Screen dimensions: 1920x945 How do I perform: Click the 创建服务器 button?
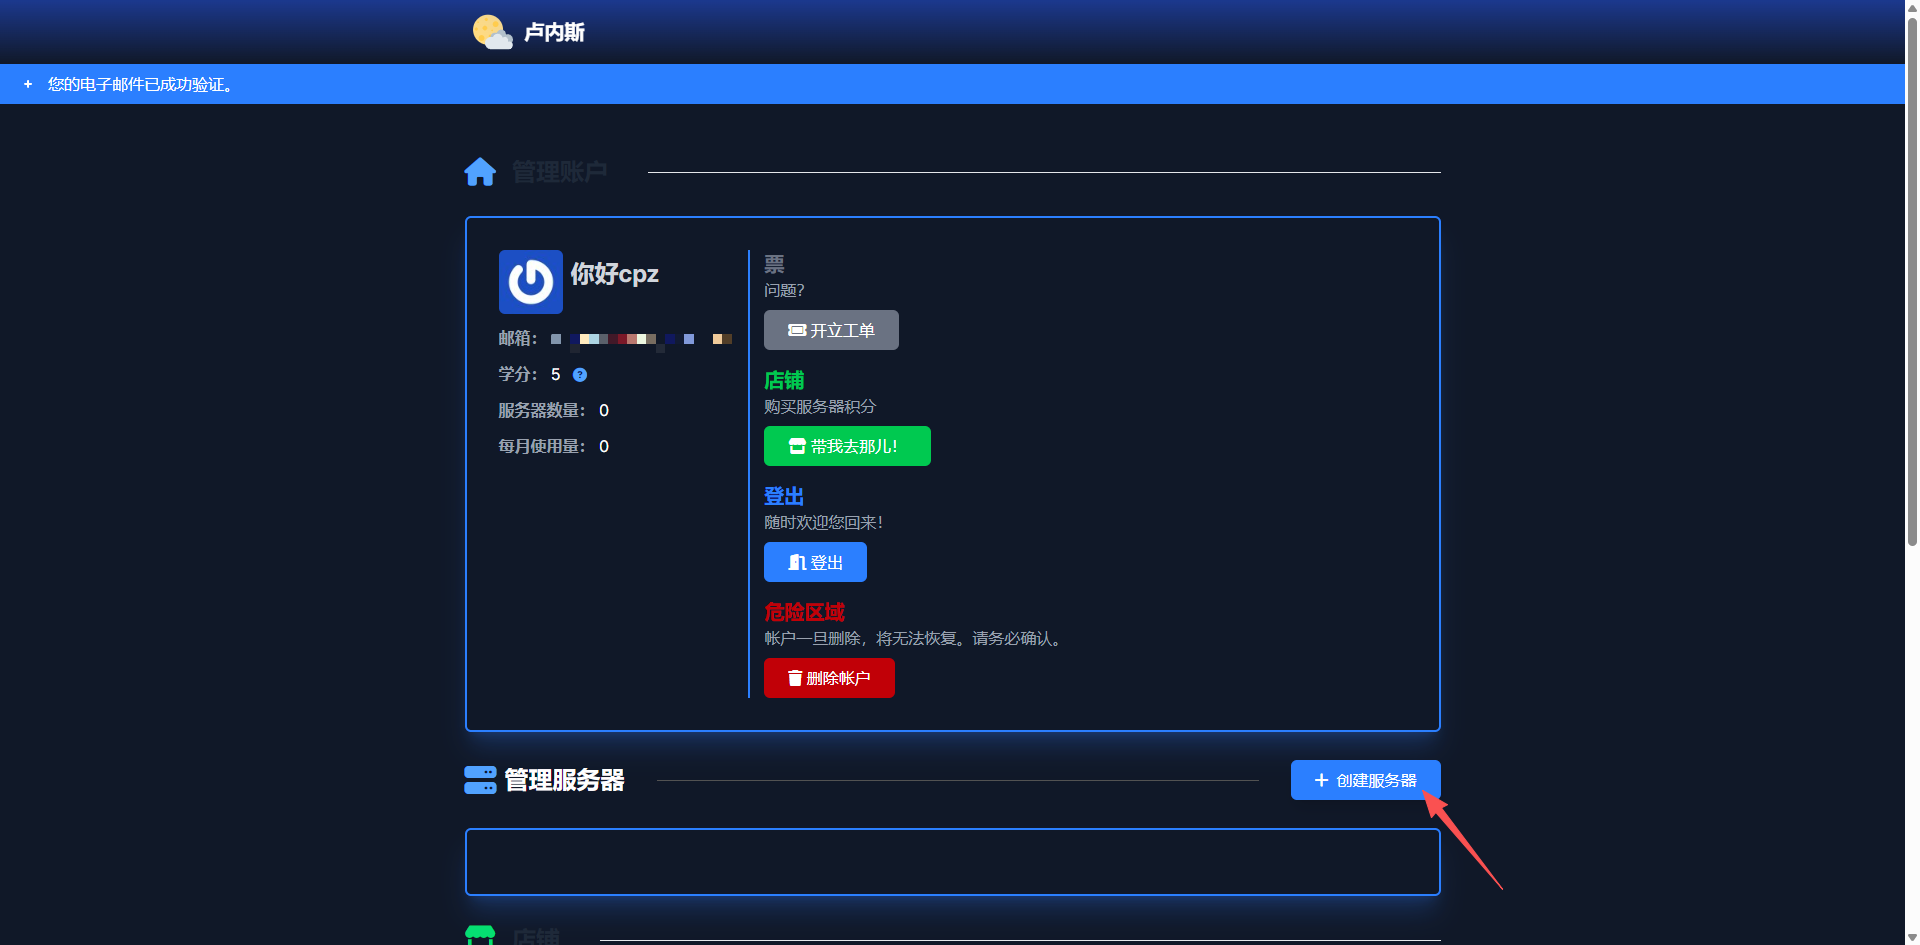[x=1365, y=780]
